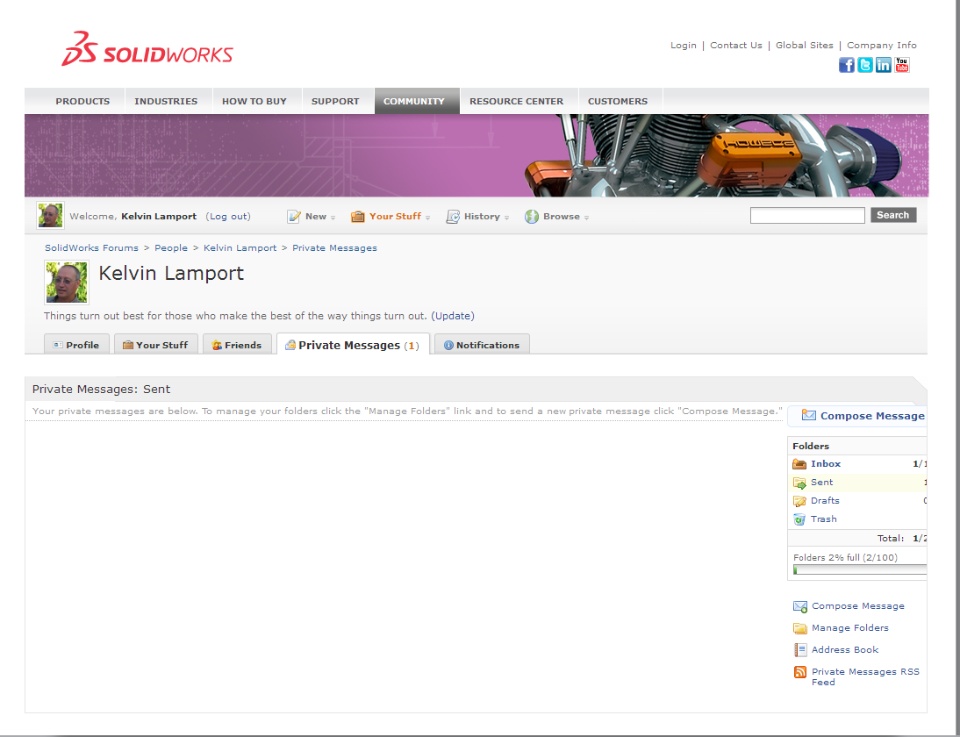Click the Your Stuff briefcase icon in toolbar

tap(358, 216)
